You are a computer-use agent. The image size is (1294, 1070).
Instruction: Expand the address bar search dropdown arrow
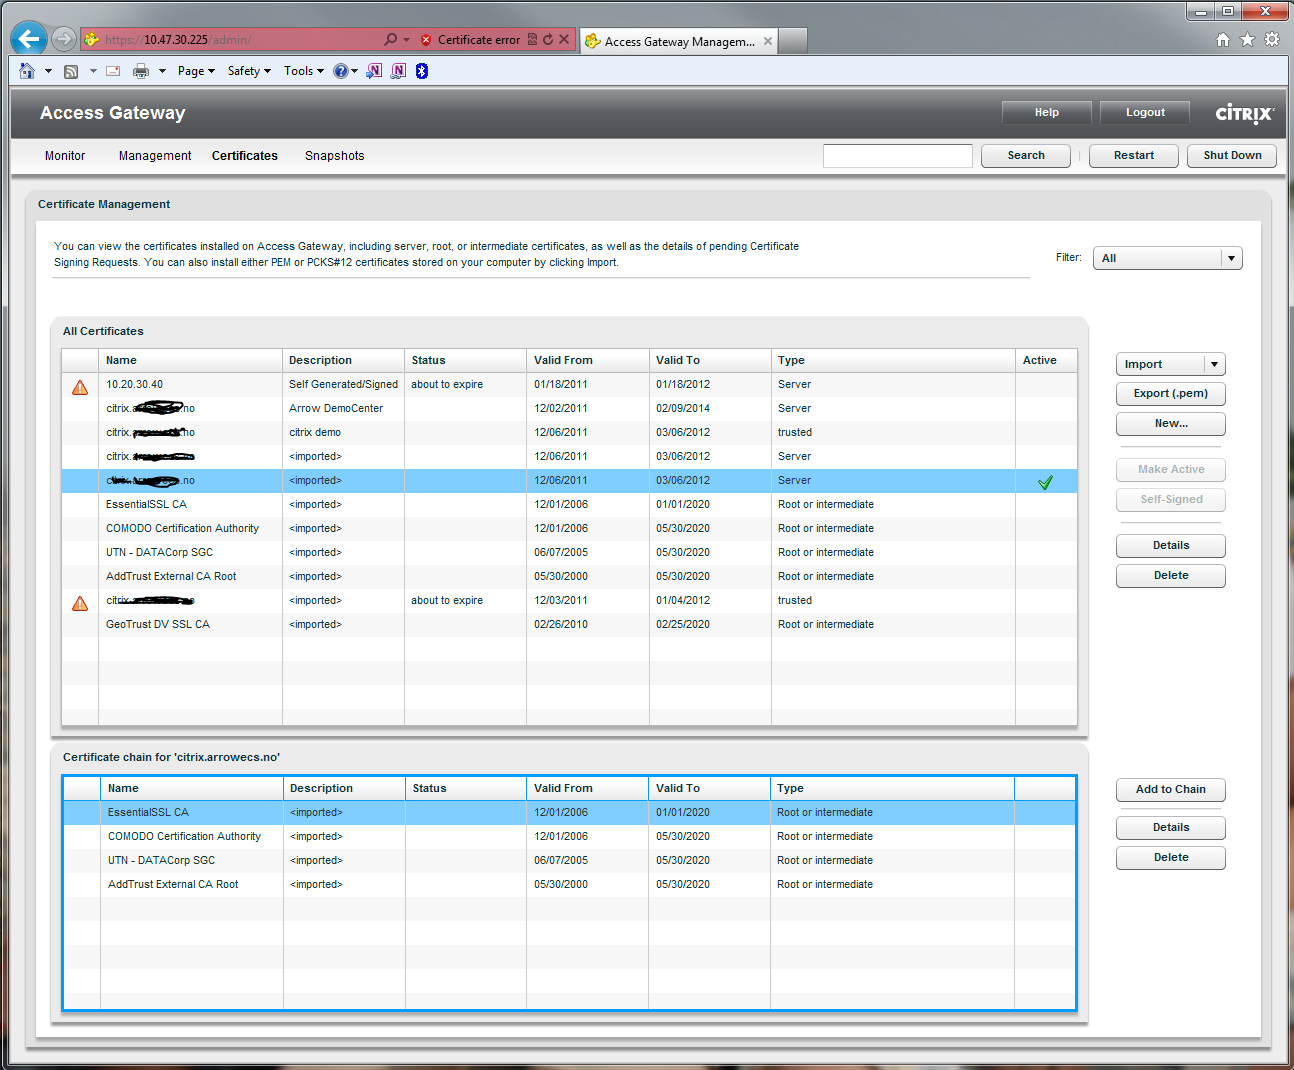coord(406,40)
